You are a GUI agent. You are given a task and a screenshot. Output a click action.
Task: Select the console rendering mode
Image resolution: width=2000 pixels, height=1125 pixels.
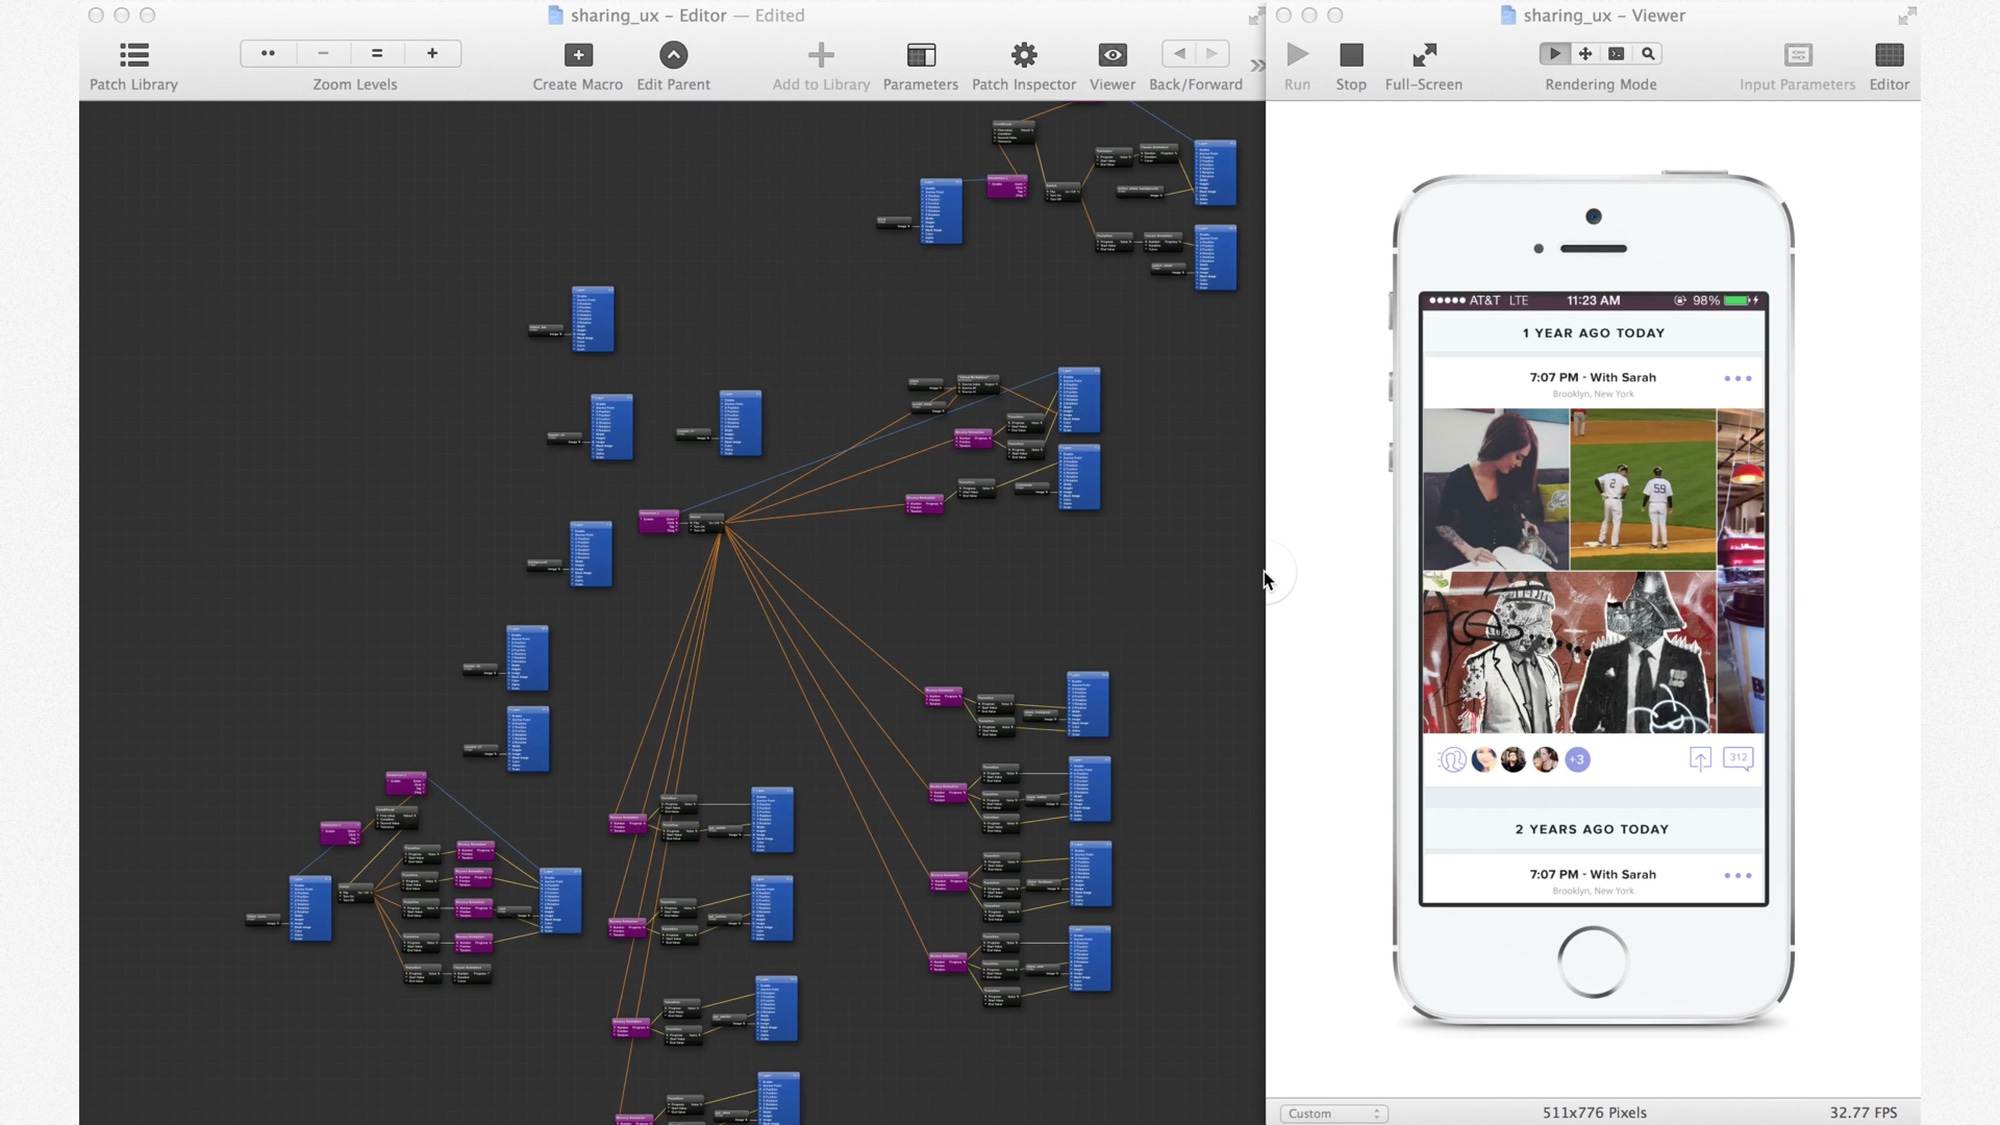pos(1616,54)
